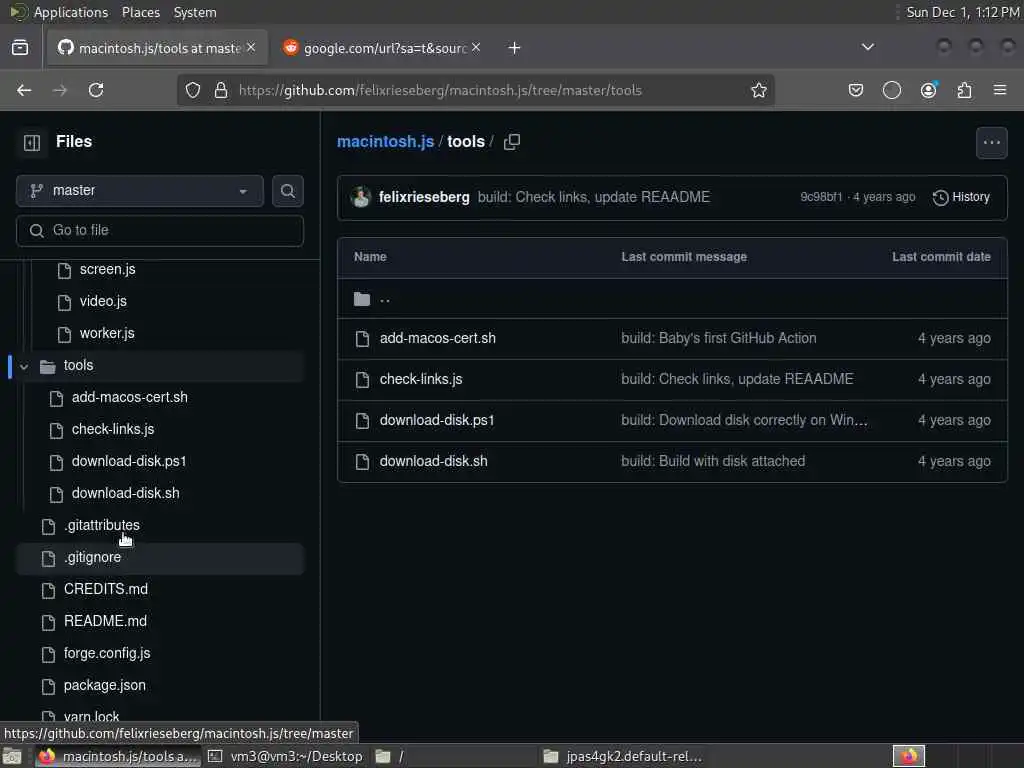1024x768 pixels.
Task: Open a new tab with plus
Action: coord(515,48)
